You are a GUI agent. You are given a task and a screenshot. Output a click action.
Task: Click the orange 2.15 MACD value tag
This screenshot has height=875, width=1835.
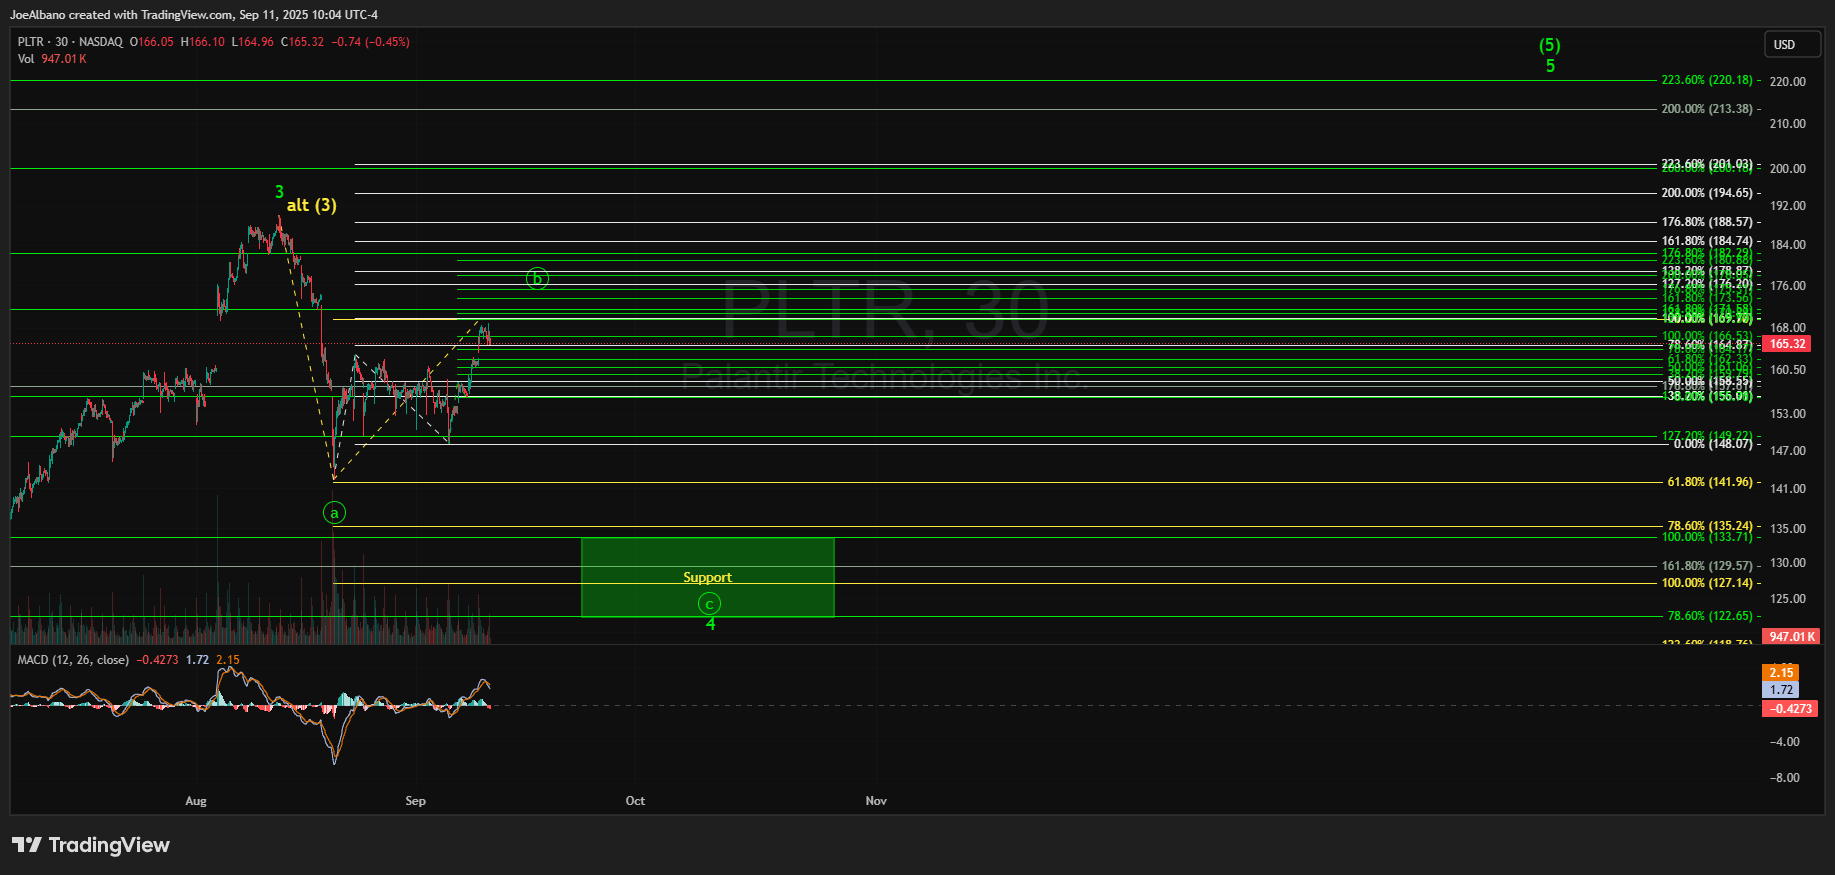coord(1781,672)
